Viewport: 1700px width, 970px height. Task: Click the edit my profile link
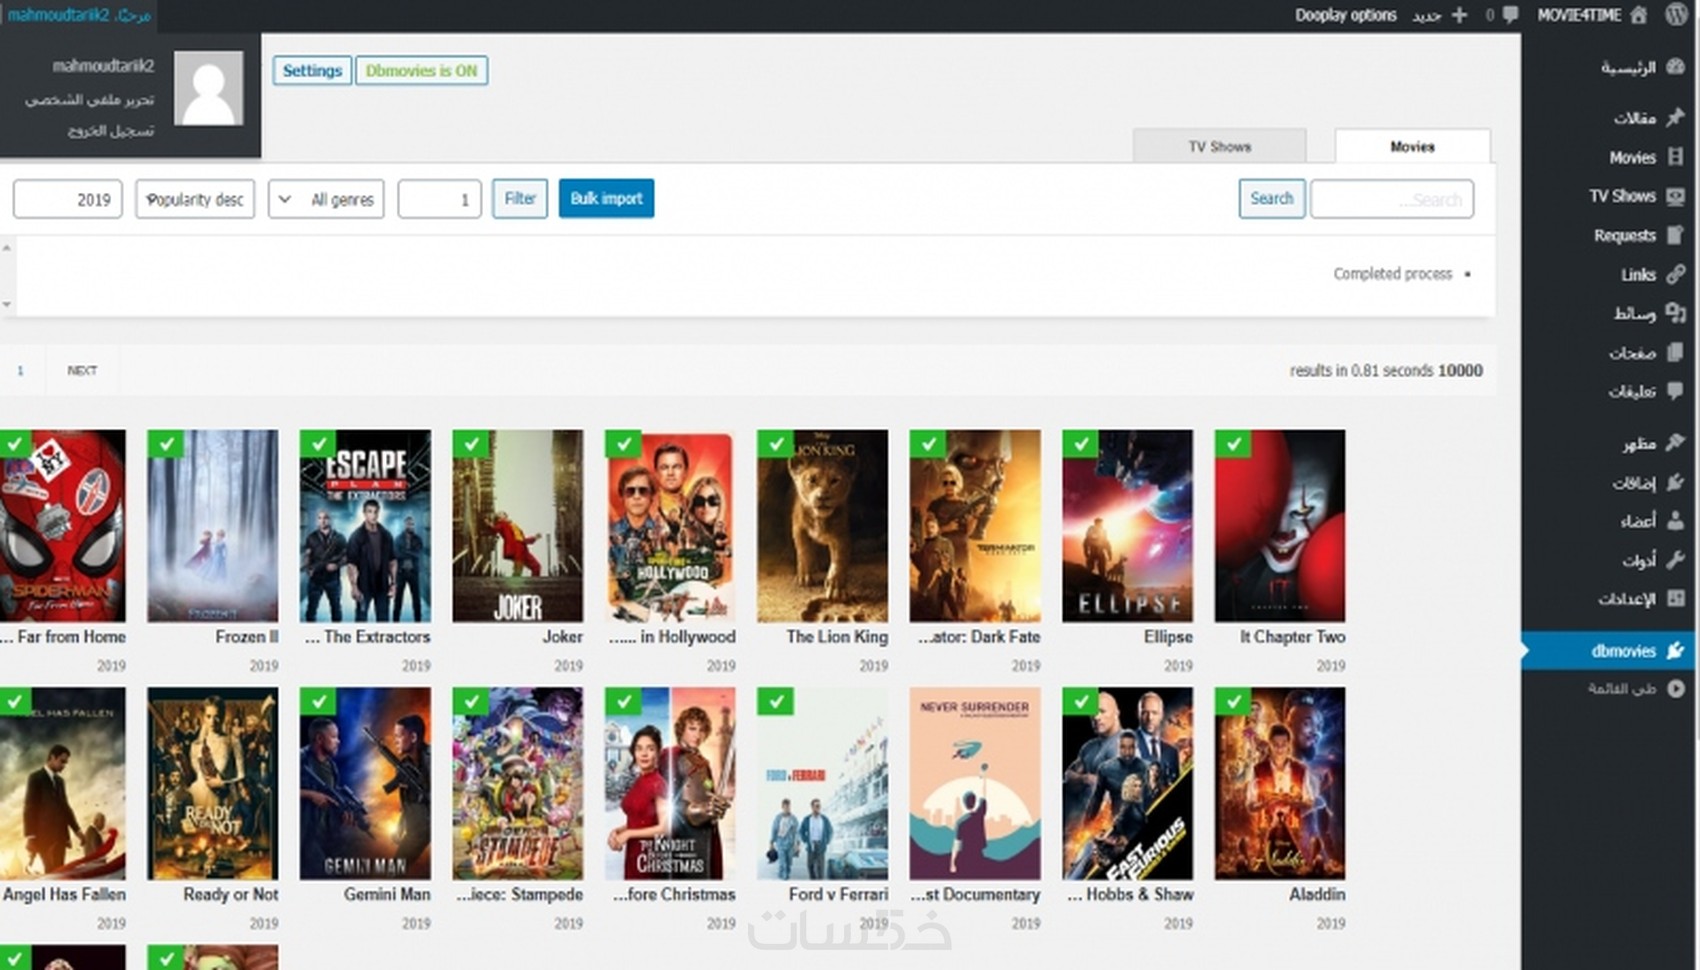click(x=90, y=99)
